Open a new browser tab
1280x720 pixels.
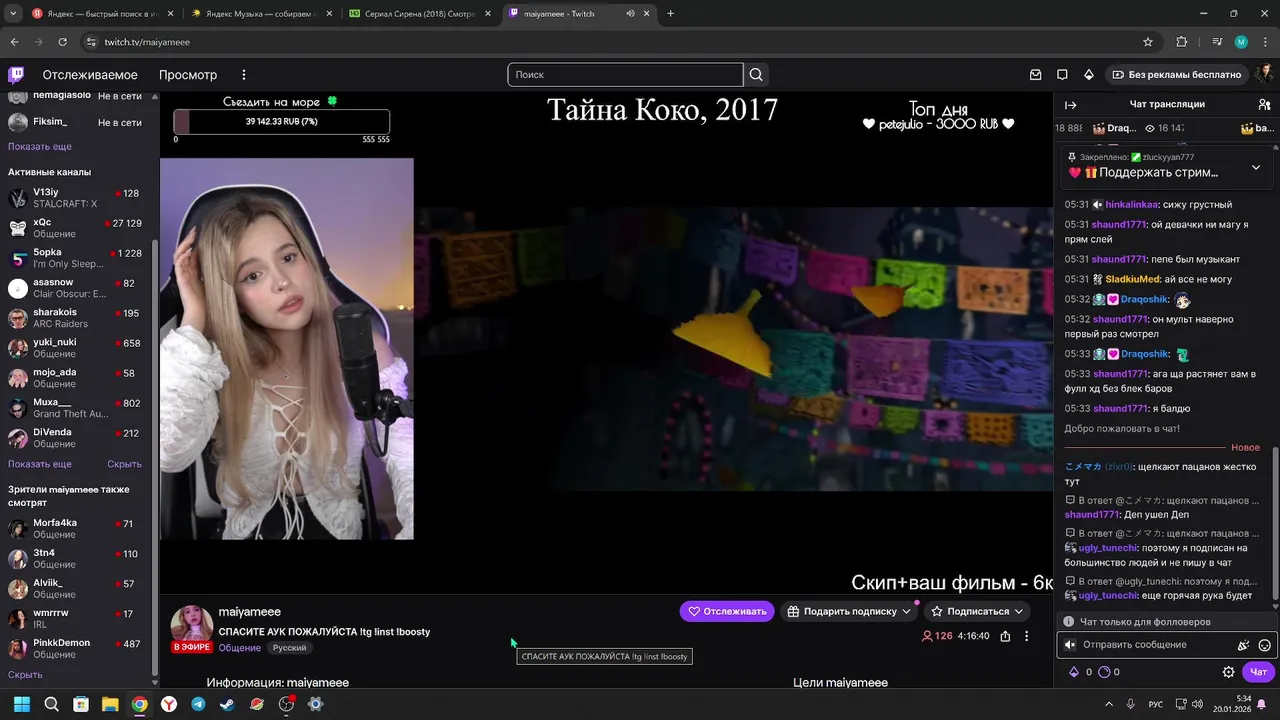click(670, 14)
